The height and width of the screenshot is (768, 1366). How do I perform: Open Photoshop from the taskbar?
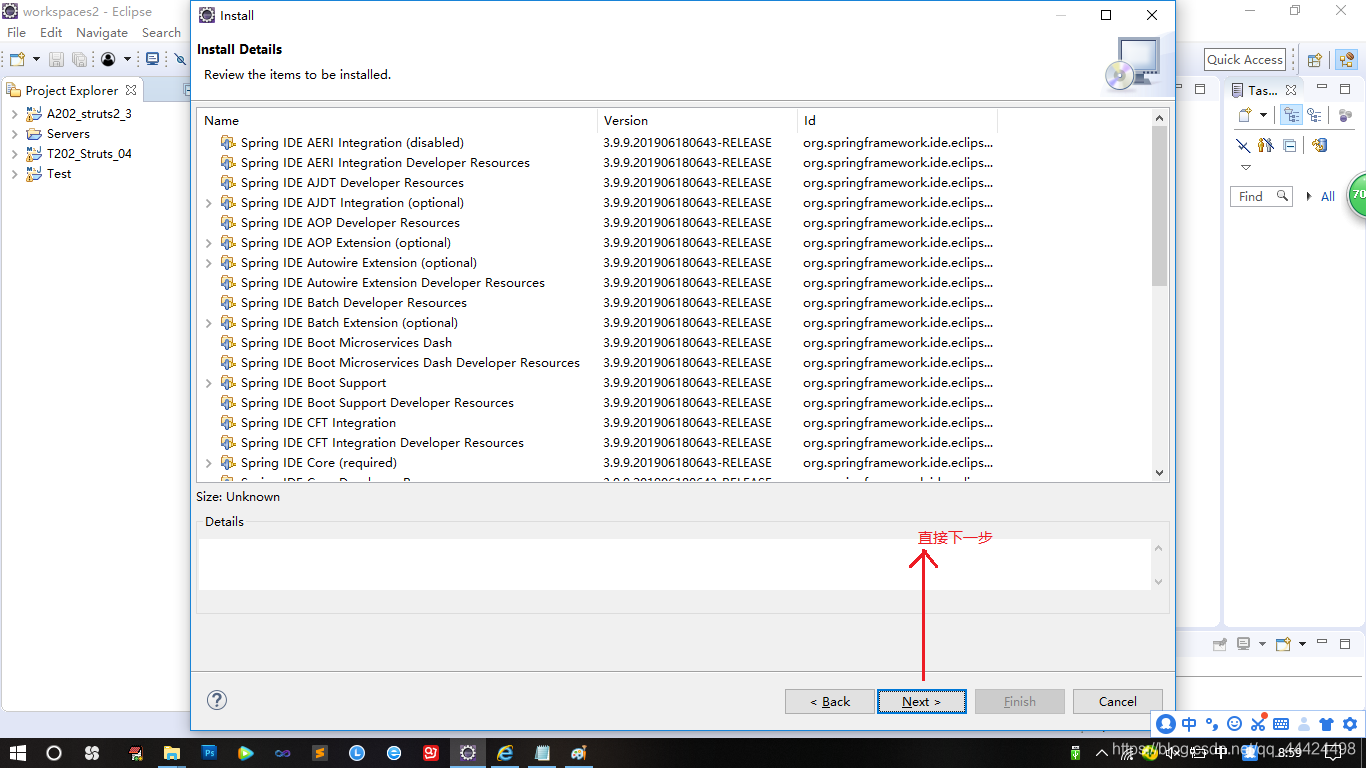[210, 753]
